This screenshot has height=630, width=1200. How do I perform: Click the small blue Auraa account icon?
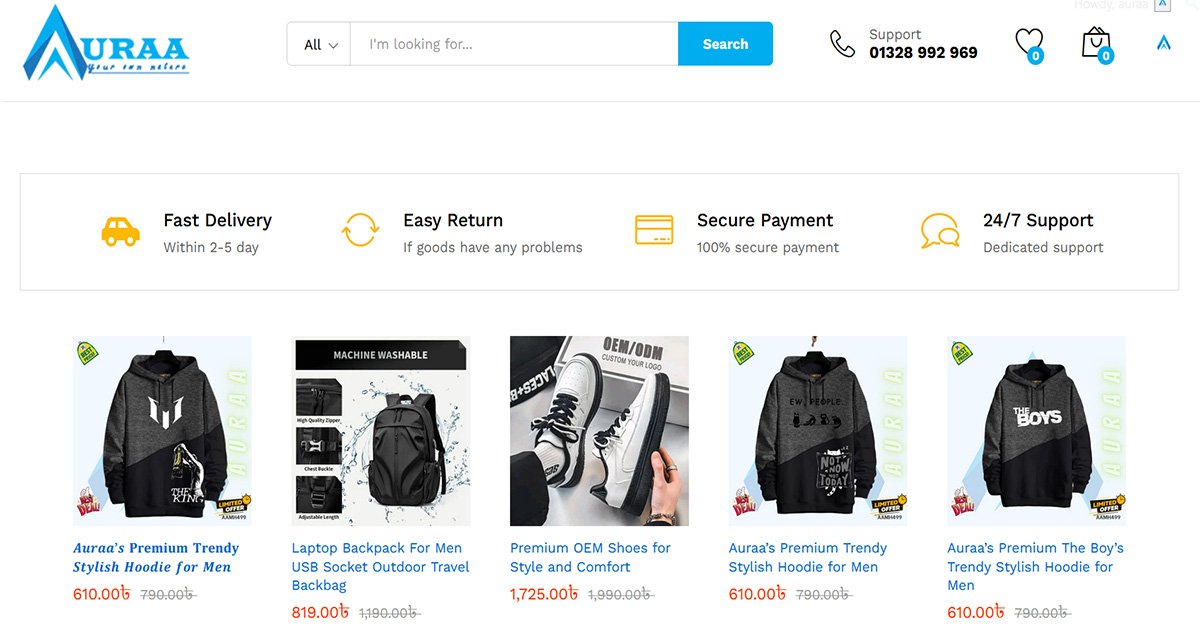pos(1163,43)
